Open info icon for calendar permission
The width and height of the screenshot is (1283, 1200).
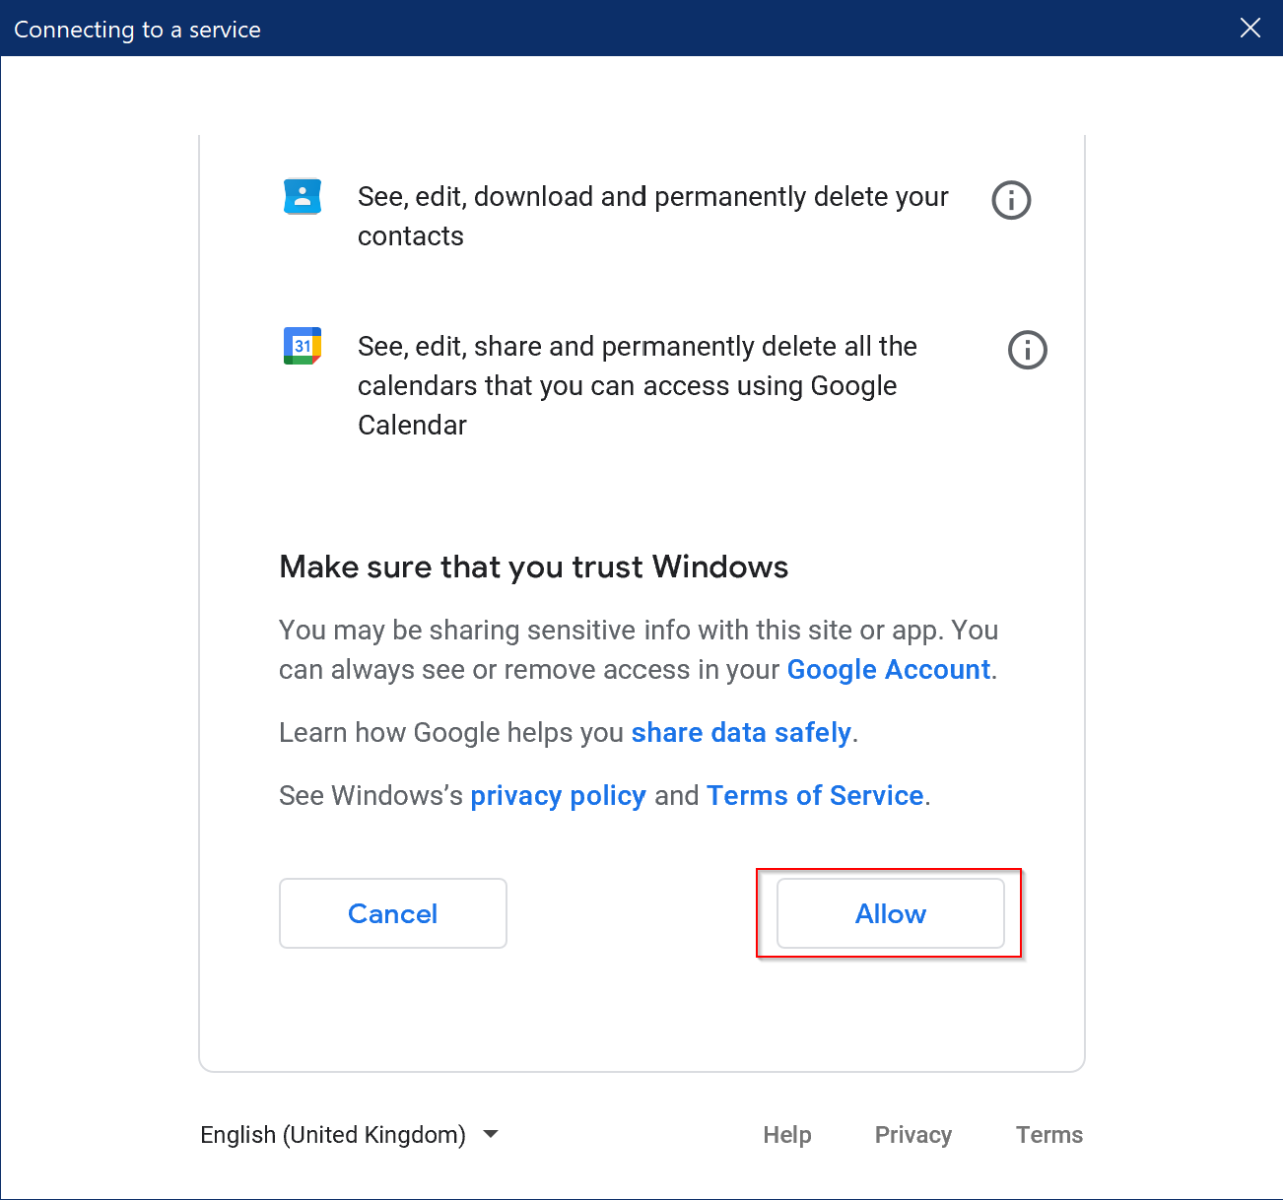point(1027,350)
